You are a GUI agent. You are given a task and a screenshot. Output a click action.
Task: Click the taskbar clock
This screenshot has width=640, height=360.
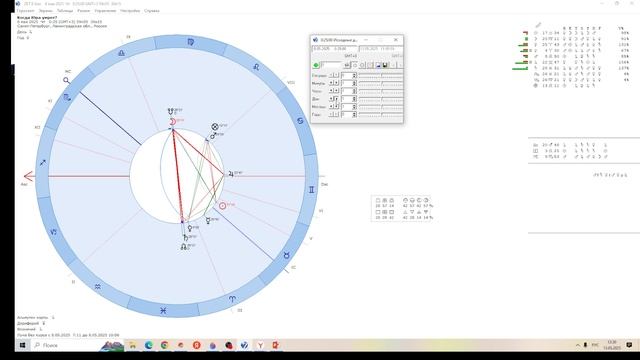point(612,345)
